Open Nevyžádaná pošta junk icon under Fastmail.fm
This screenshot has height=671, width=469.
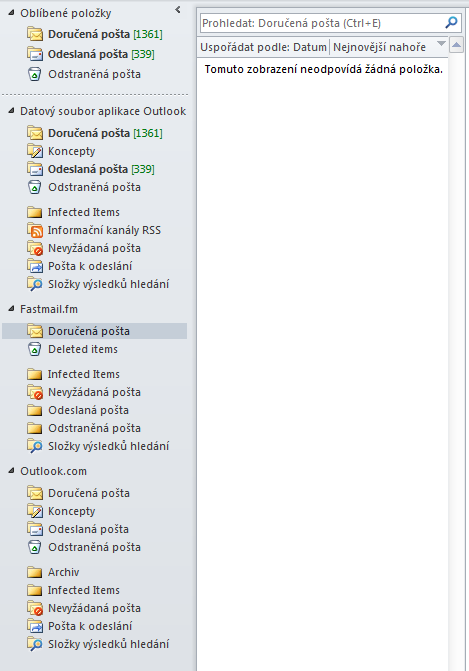[x=35, y=392]
